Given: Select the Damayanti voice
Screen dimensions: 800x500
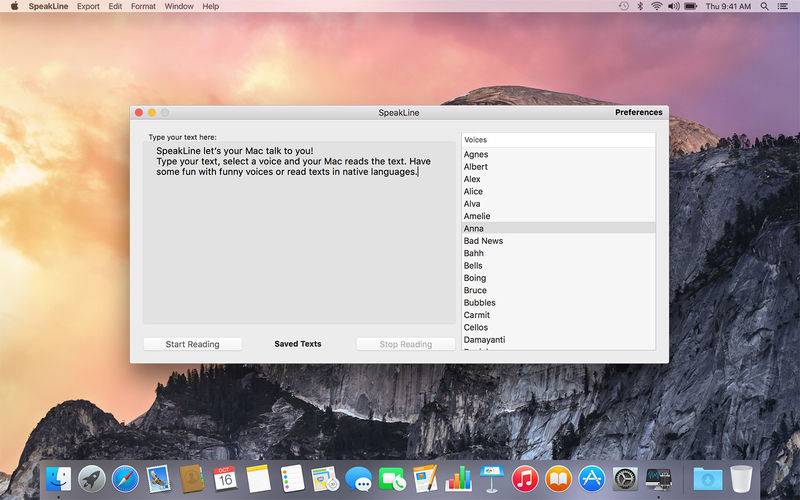Looking at the screenshot, I should (x=559, y=339).
